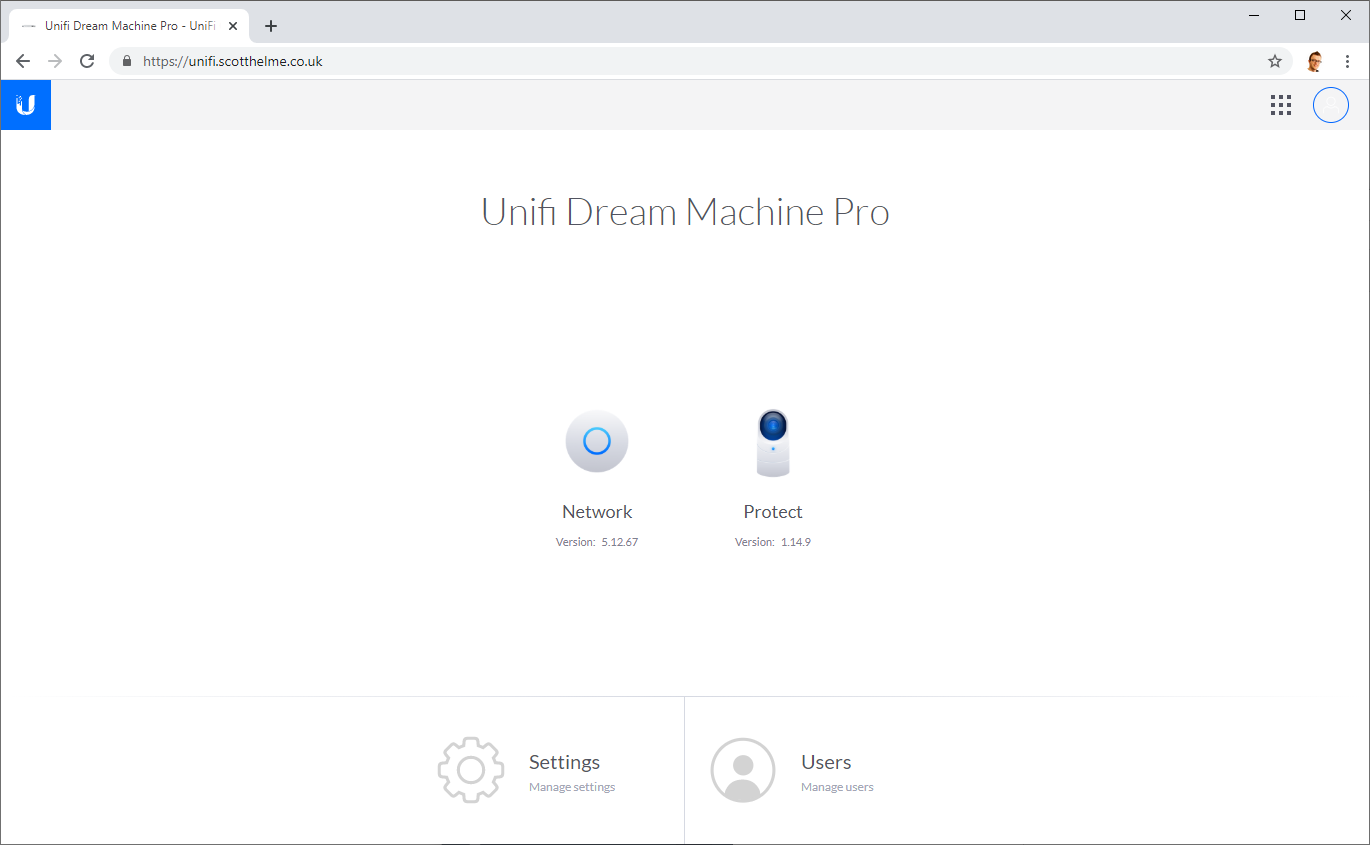1370x845 pixels.
Task: Minimize the Chrome window
Action: [1255, 15]
